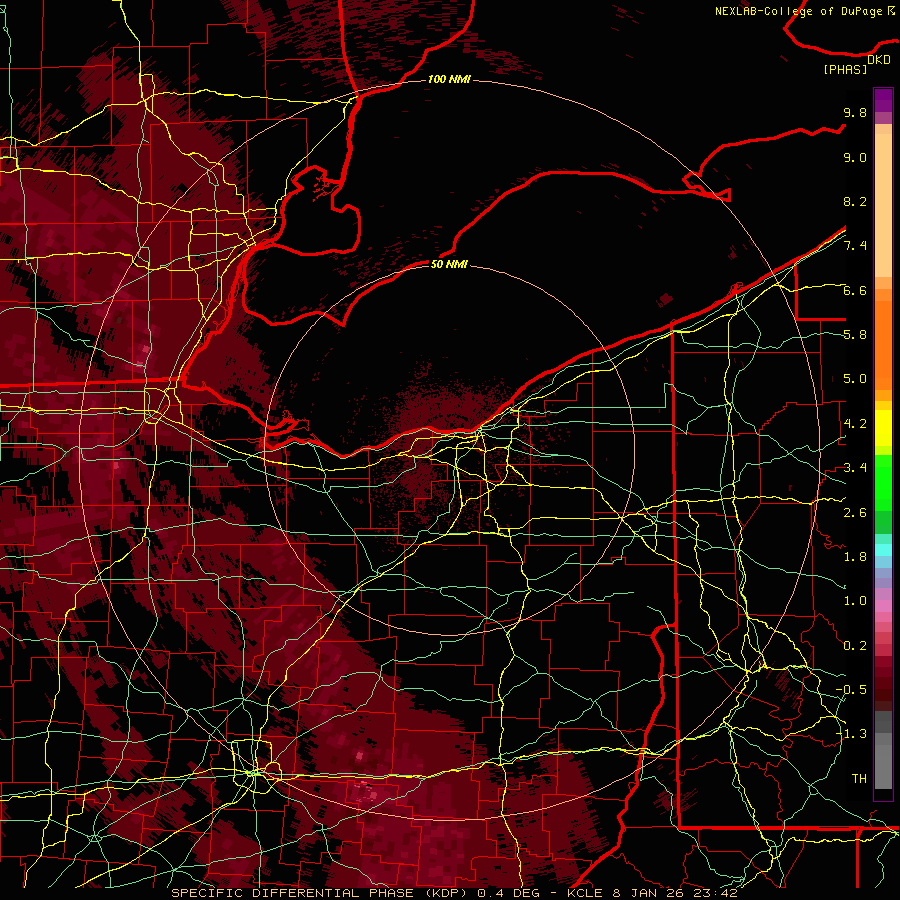The height and width of the screenshot is (900, 900).
Task: Select the 8.2 scale label
Action: 855,201
